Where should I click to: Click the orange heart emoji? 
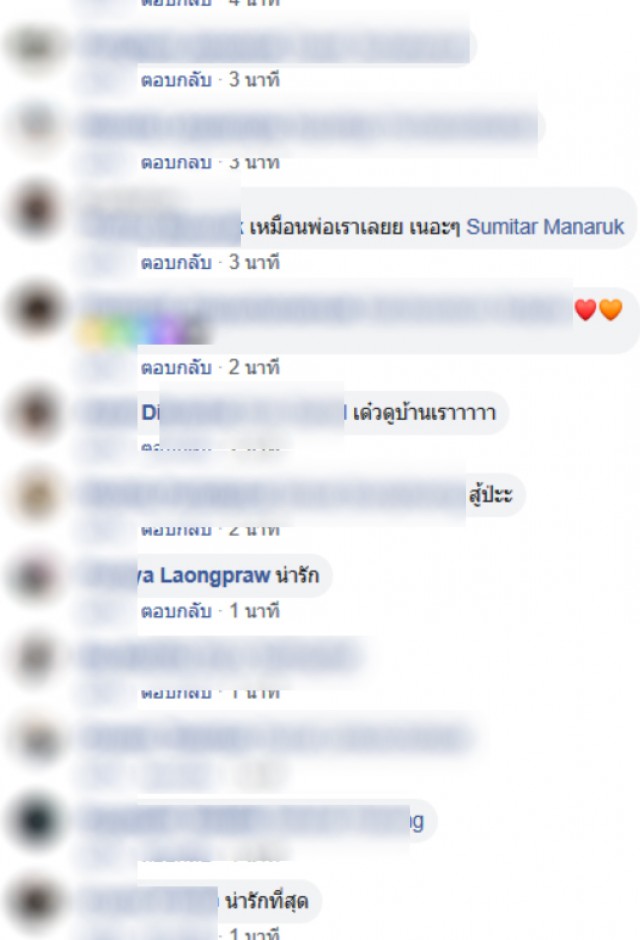tap(611, 309)
